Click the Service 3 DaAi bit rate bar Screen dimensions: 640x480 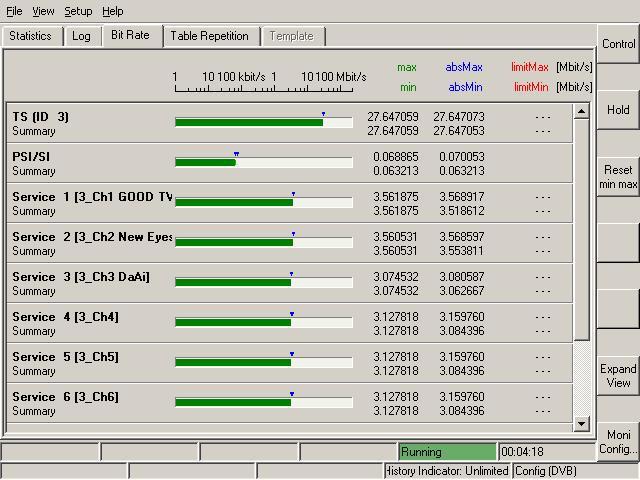coord(233,282)
